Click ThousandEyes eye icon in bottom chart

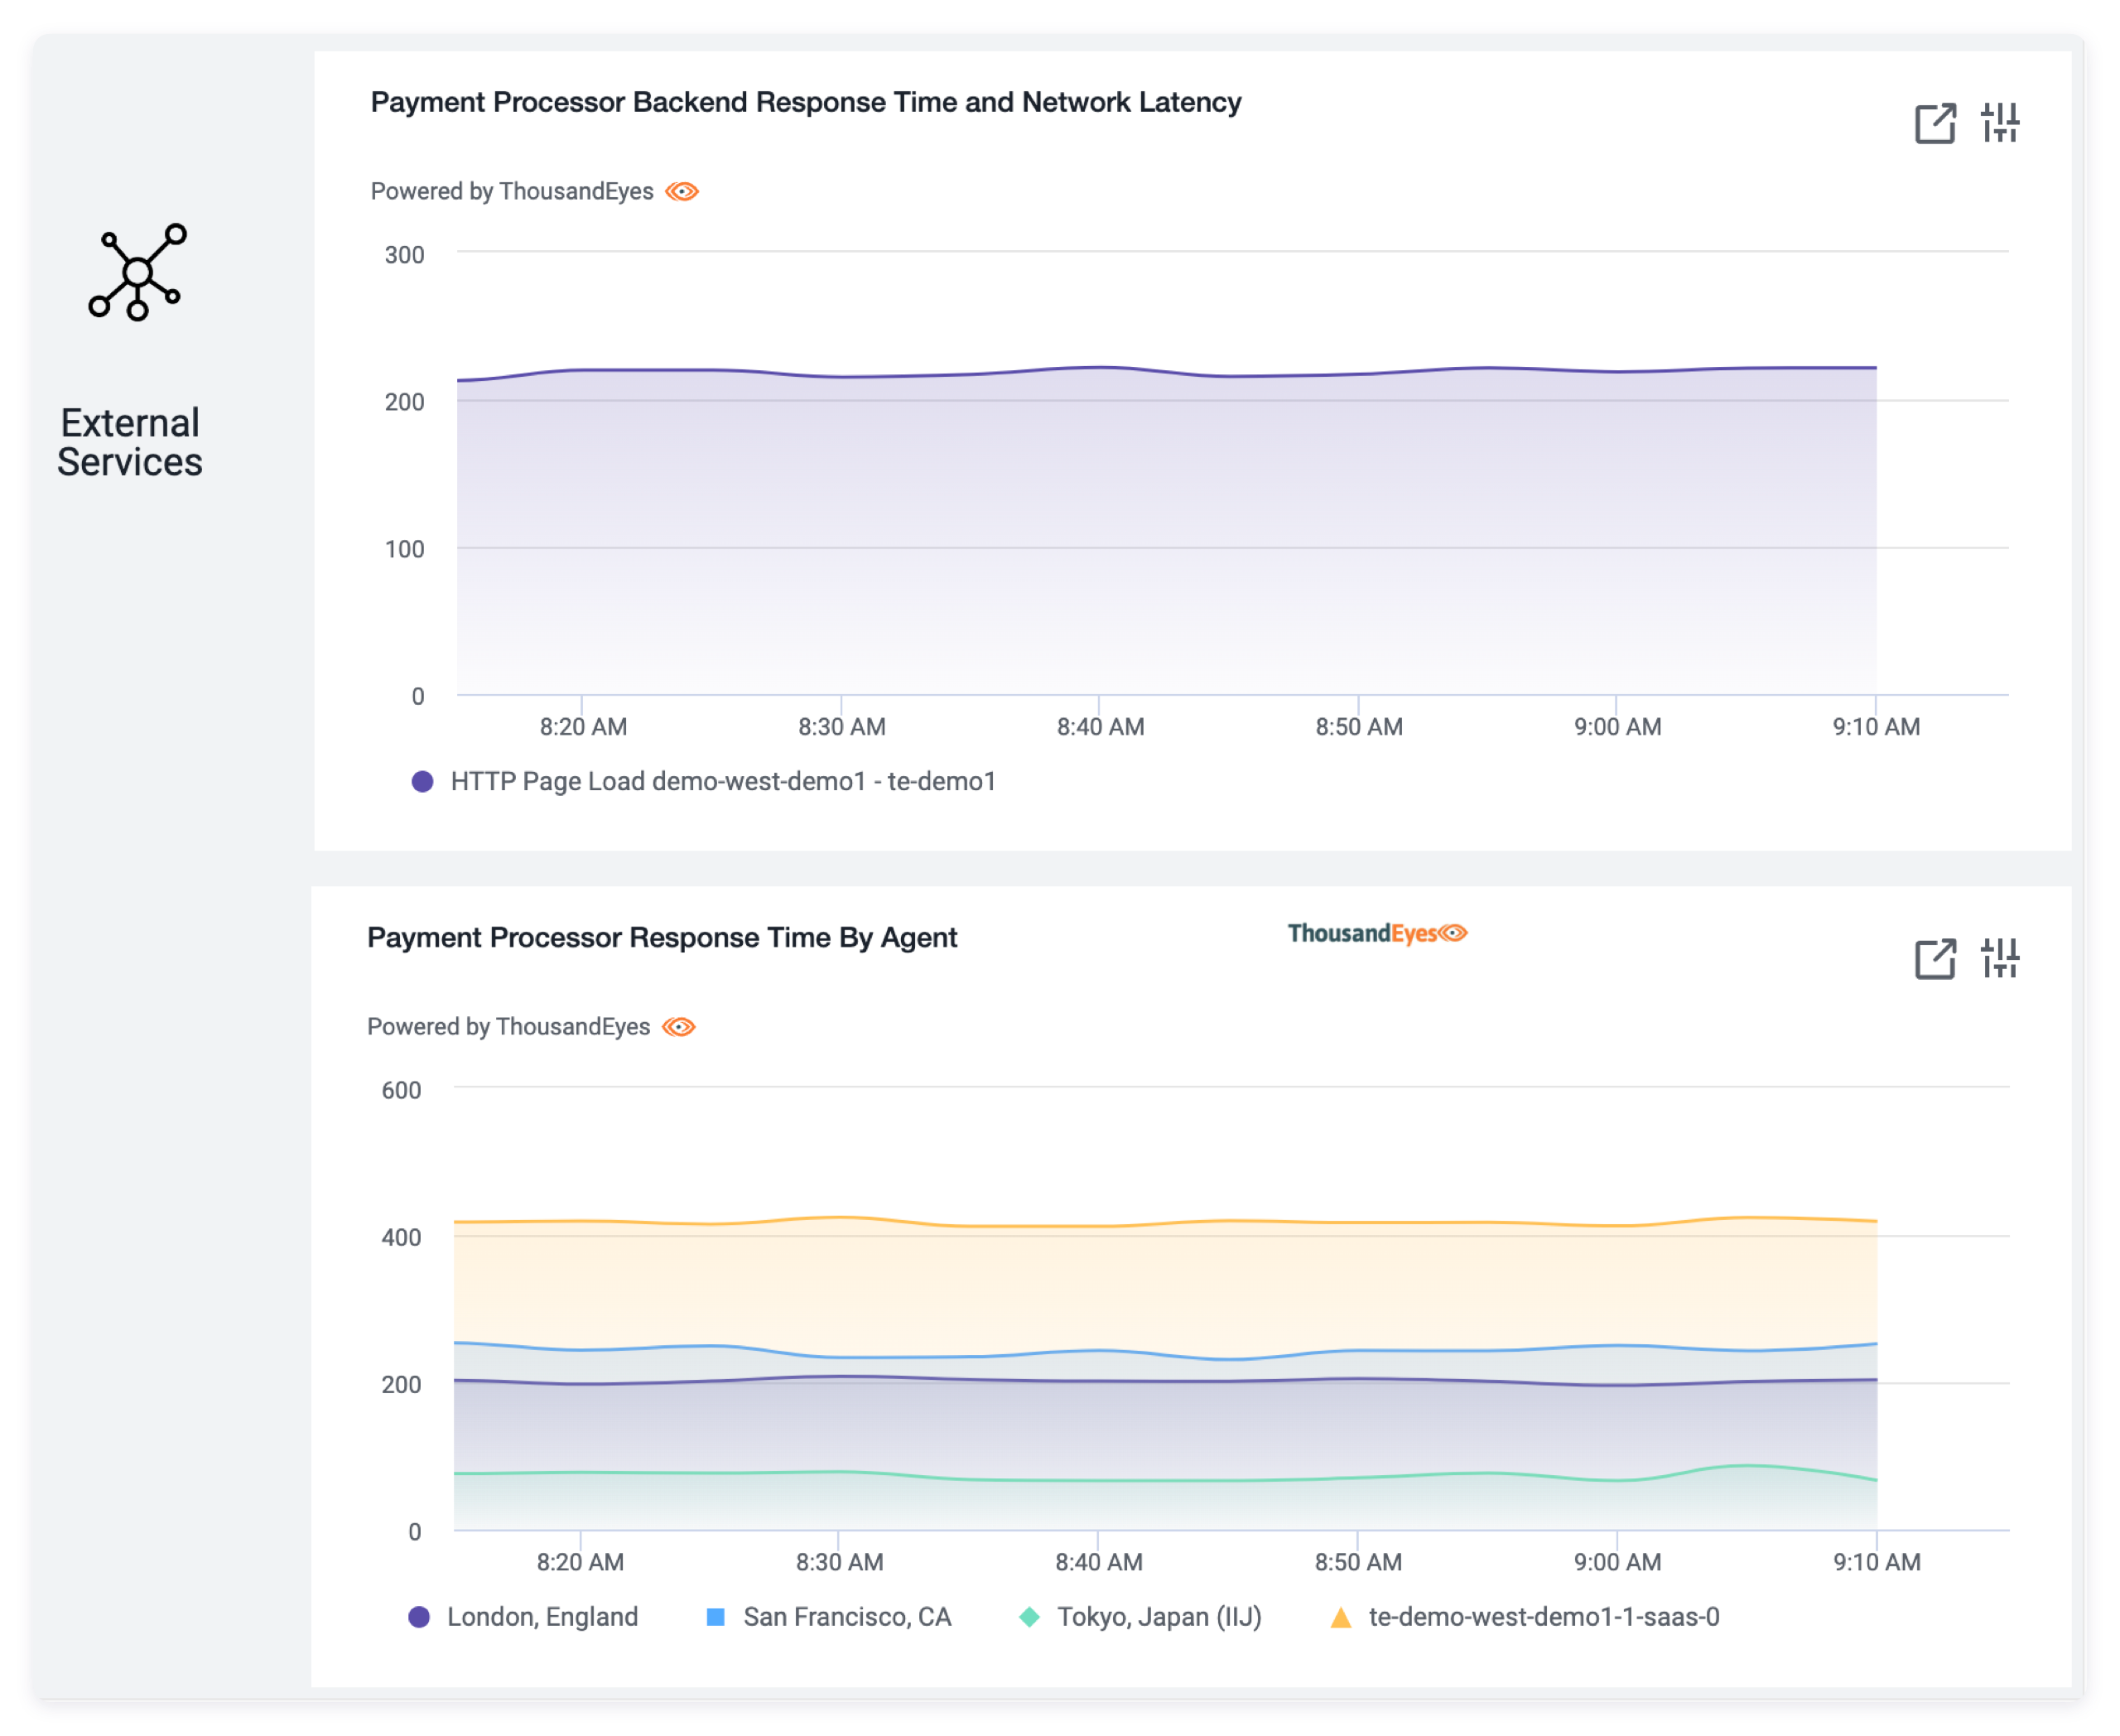coord(679,1027)
